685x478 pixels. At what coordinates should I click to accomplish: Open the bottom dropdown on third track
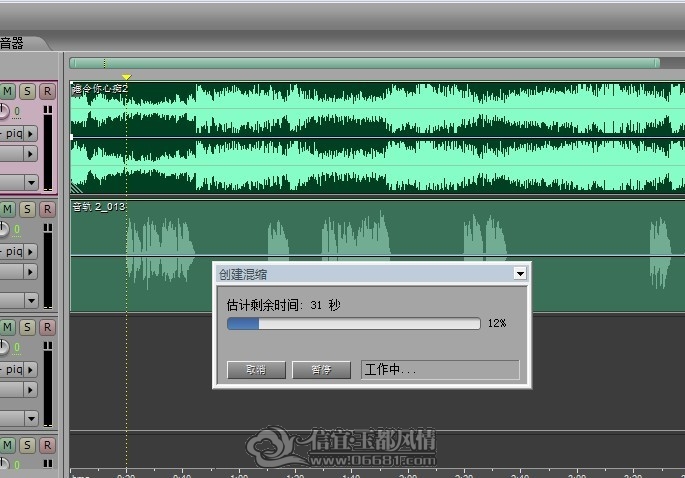31,418
